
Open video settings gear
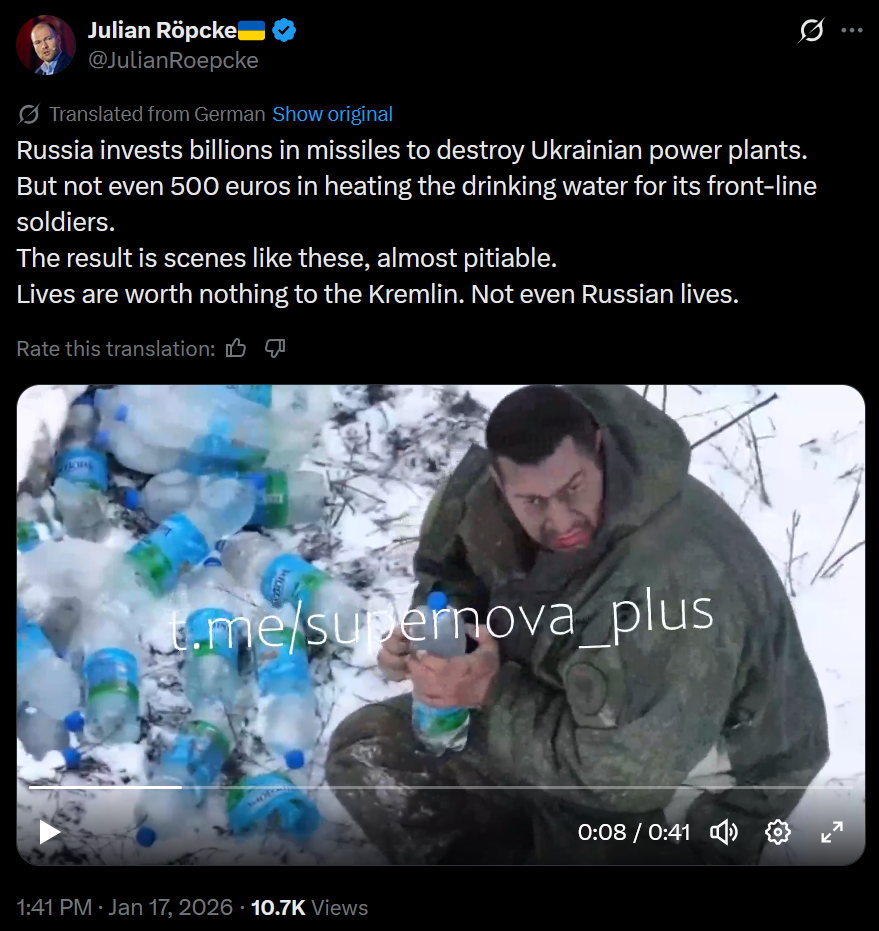tap(778, 832)
